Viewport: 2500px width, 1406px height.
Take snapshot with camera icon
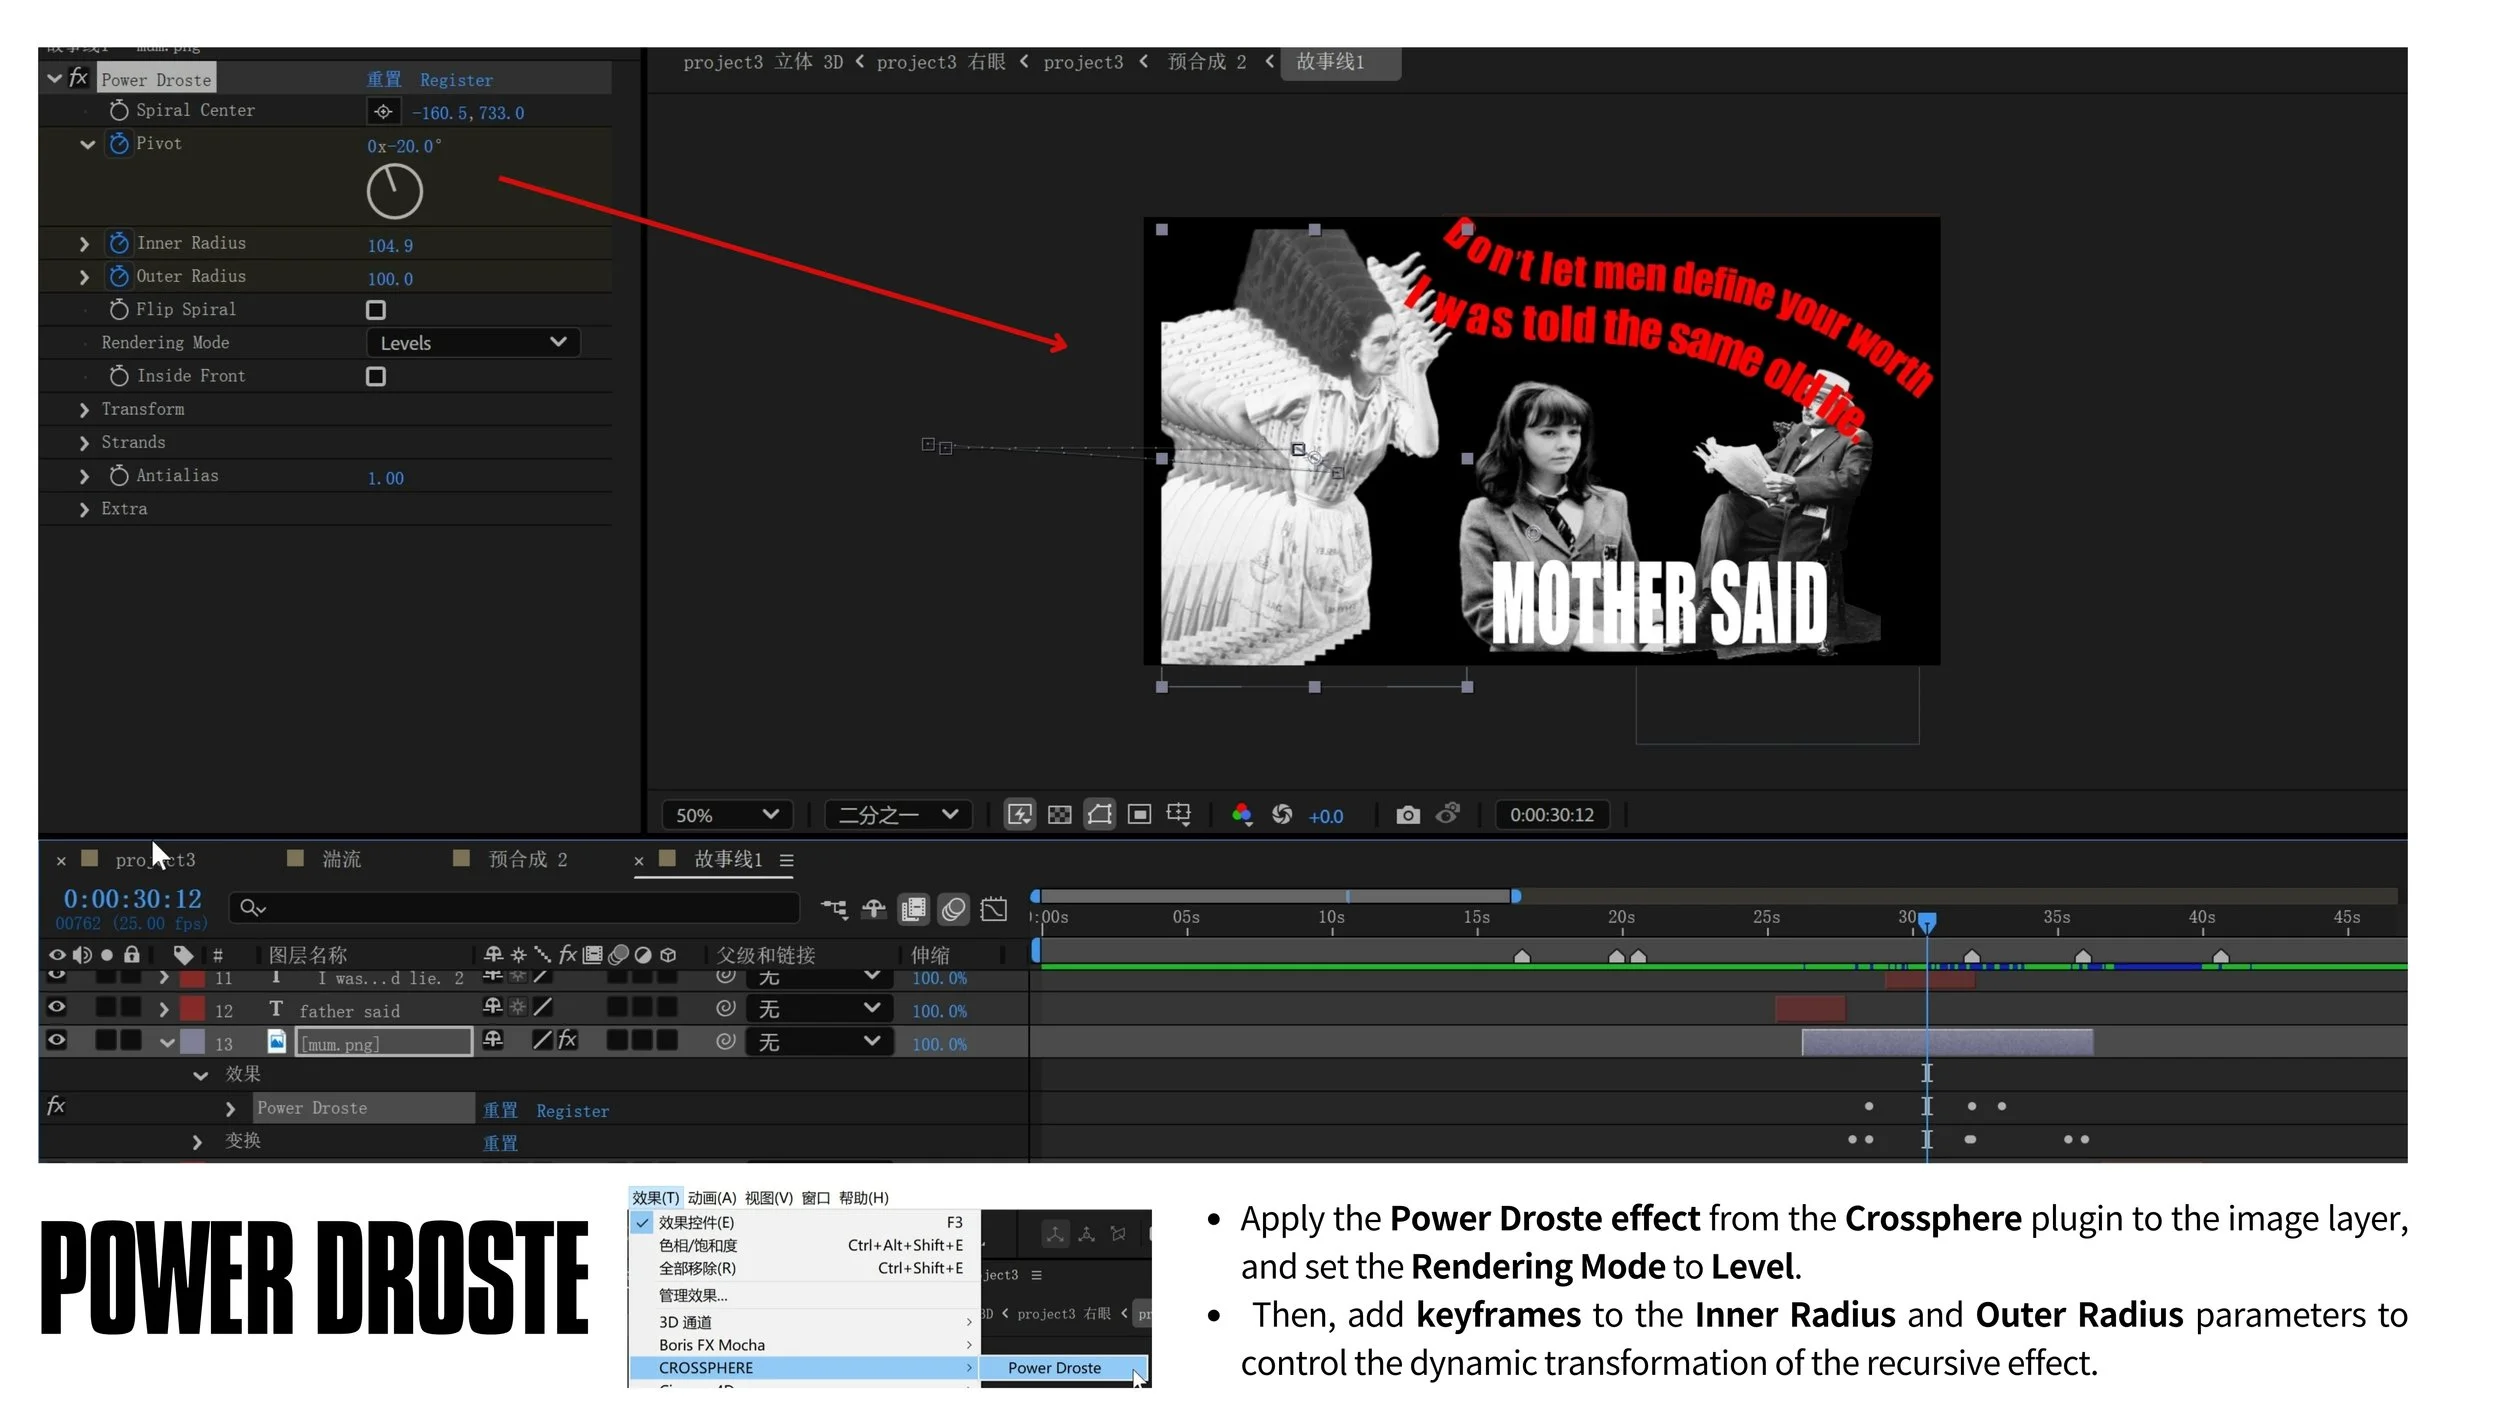pyautogui.click(x=1407, y=815)
